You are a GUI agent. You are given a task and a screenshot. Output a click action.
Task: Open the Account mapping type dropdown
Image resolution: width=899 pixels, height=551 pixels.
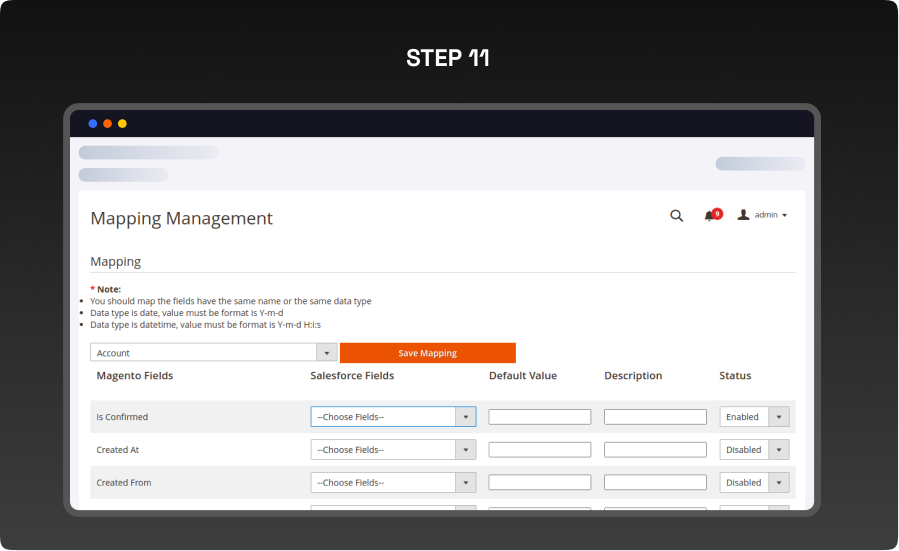213,353
